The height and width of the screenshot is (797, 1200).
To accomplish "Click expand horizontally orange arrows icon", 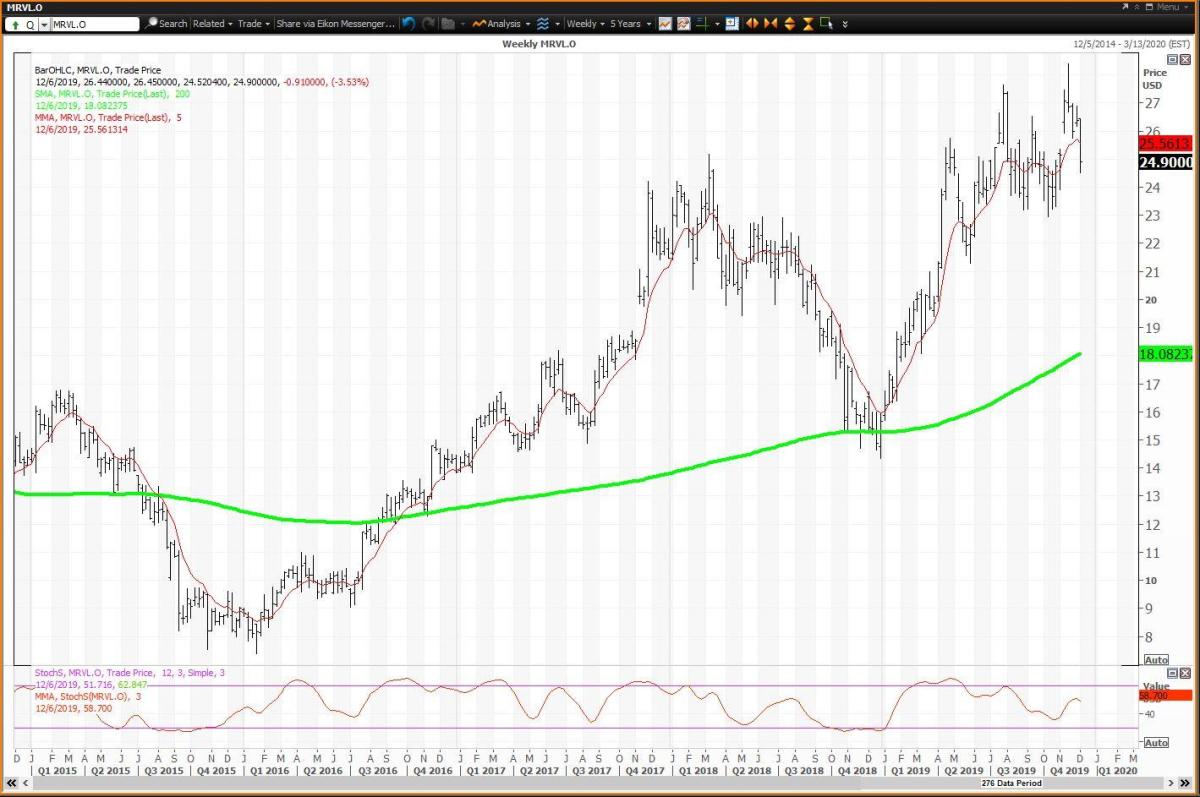I will pos(752,23).
